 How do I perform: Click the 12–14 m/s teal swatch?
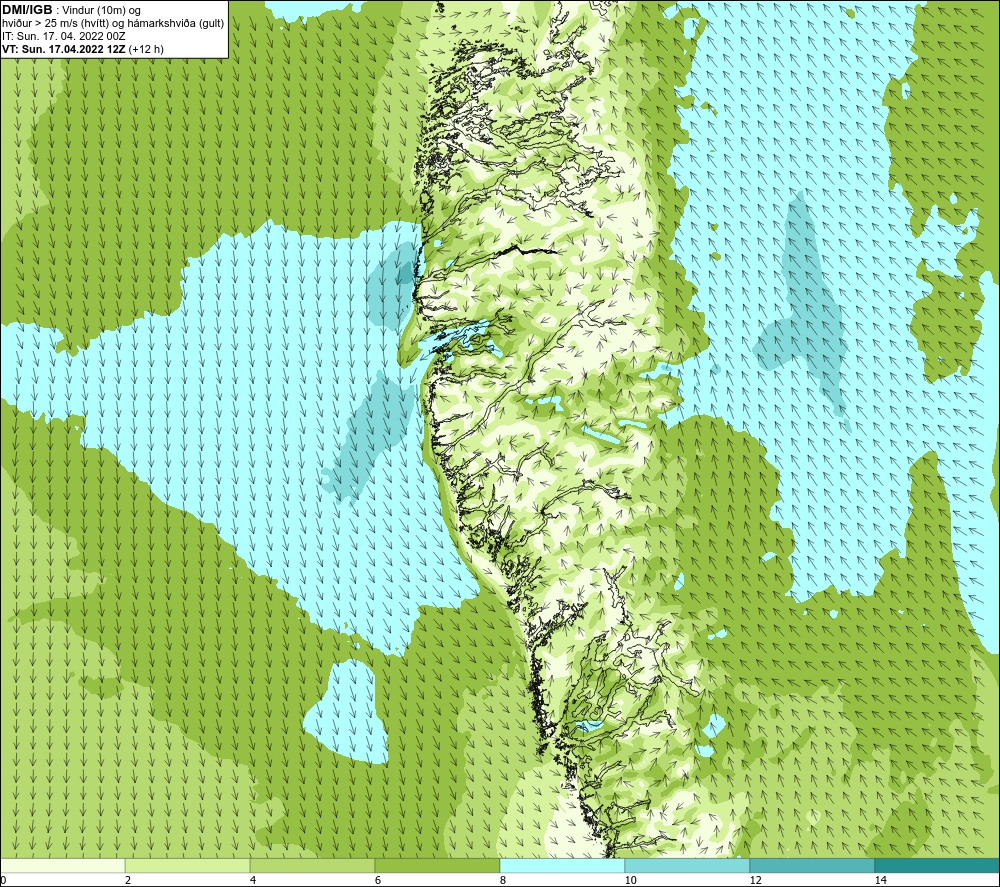click(812, 865)
